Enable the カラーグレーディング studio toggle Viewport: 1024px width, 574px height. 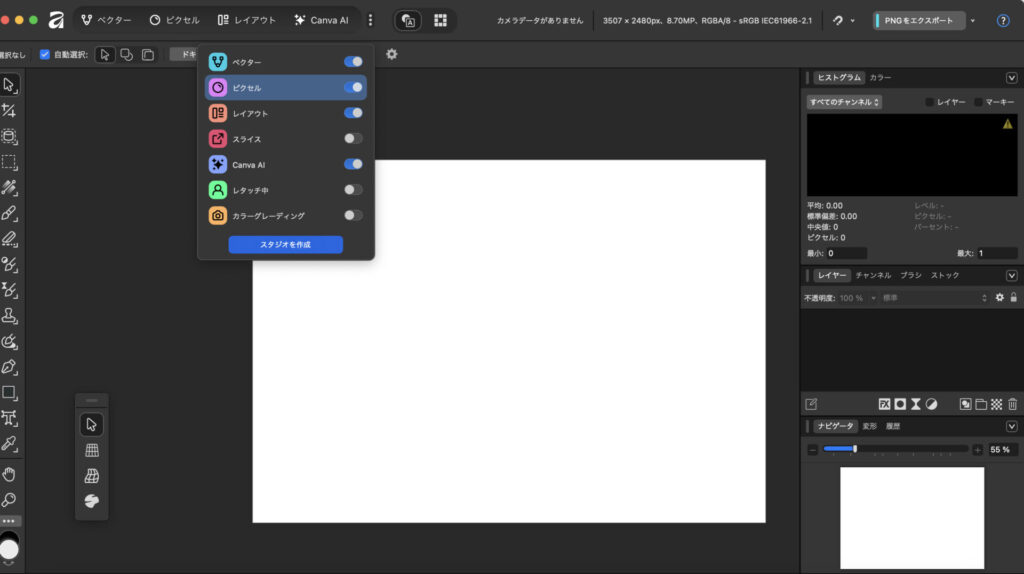pyautogui.click(x=353, y=215)
